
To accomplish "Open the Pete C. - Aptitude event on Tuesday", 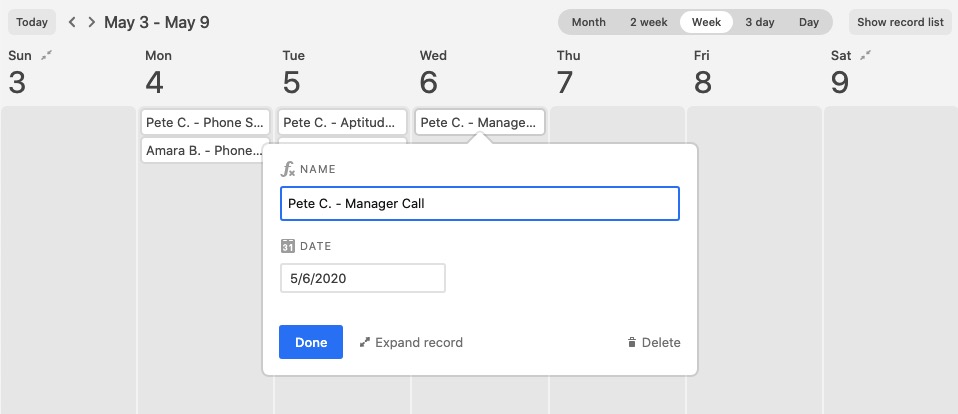I will click(x=342, y=122).
